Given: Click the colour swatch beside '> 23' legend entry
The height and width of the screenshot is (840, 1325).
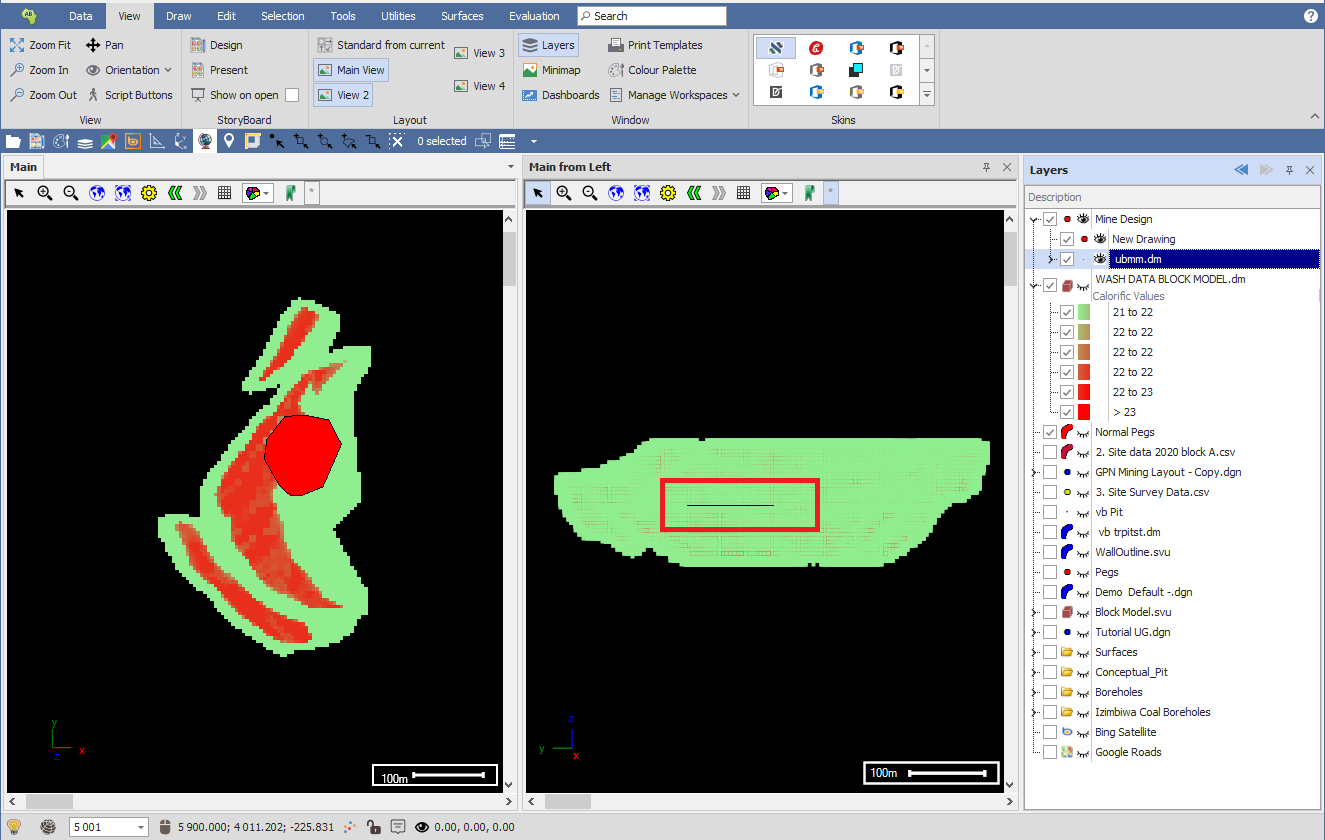Looking at the screenshot, I should (1083, 412).
